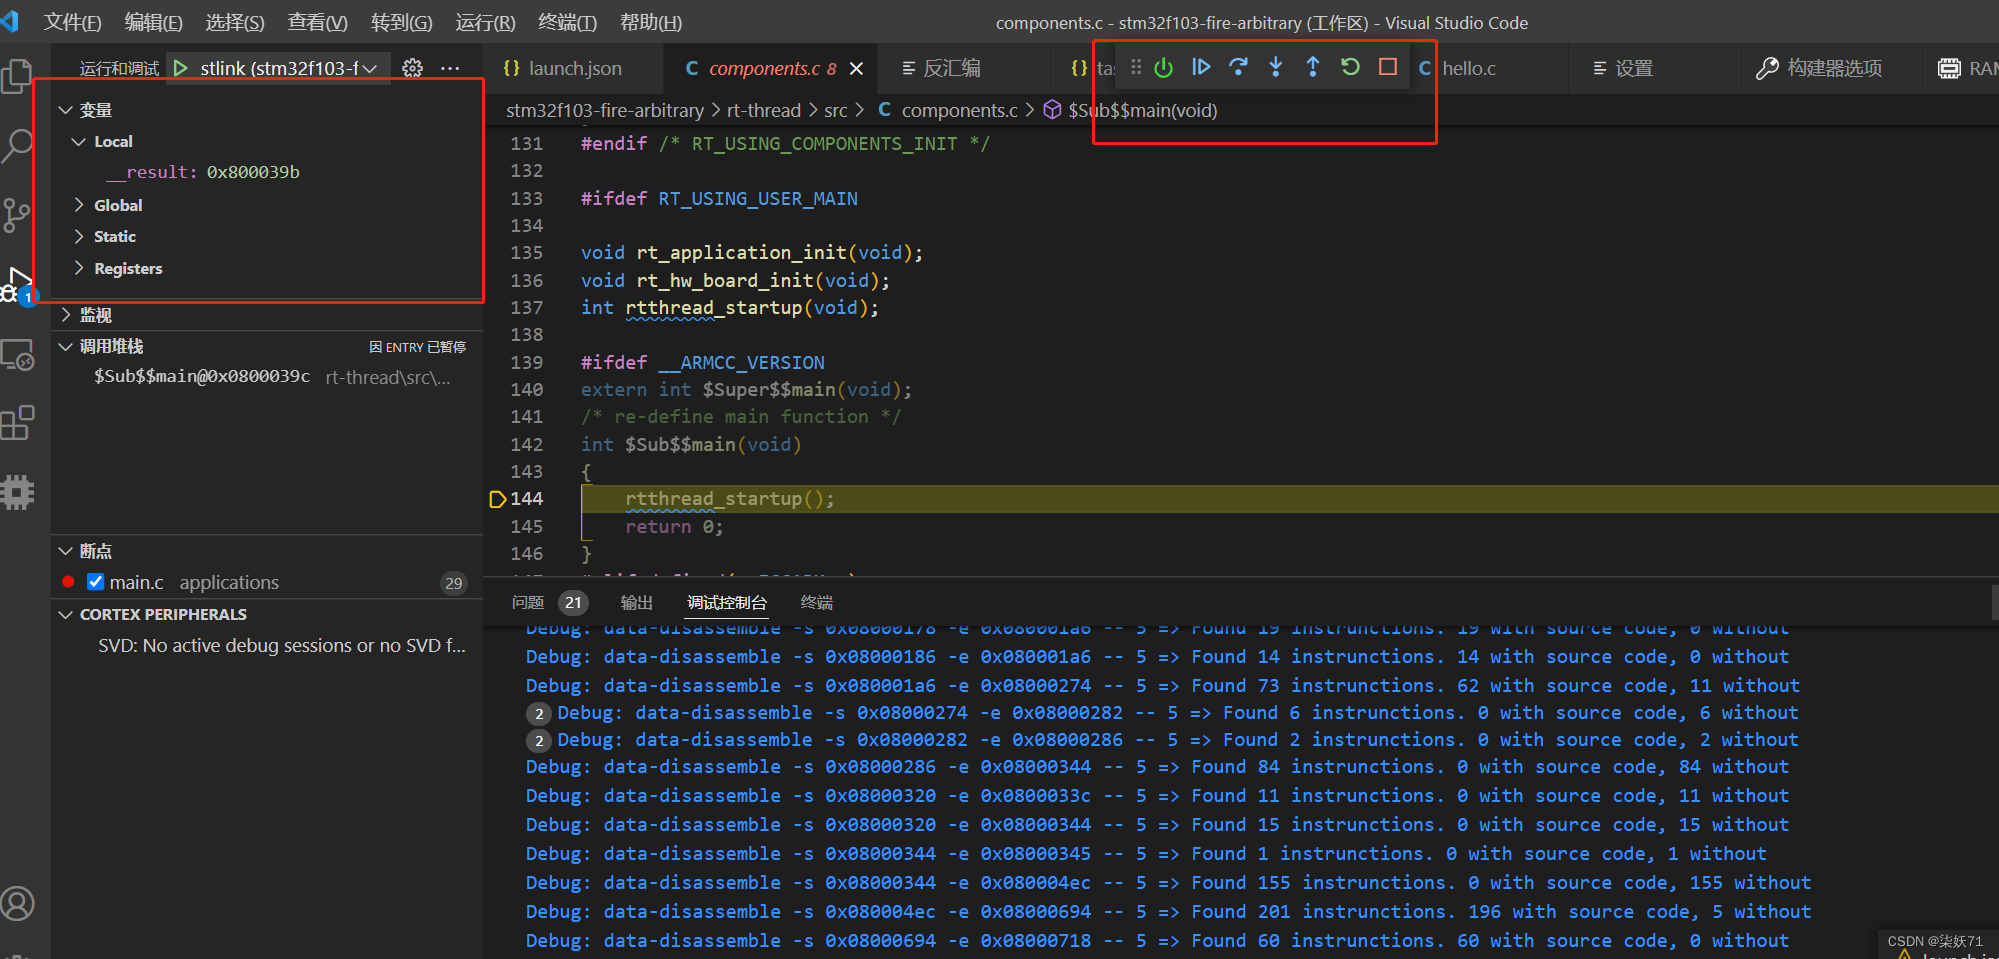Open the 查看(V) menu
This screenshot has height=959, width=1999.
click(x=317, y=22)
